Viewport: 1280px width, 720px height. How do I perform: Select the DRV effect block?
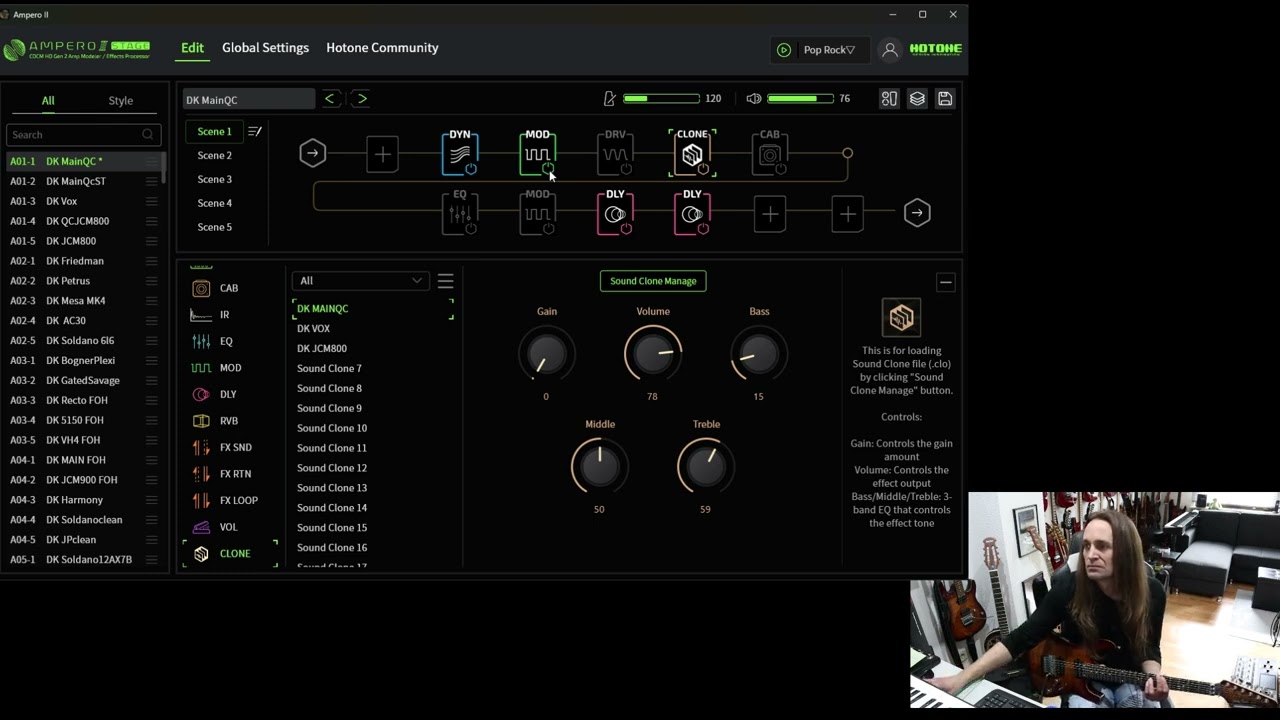coord(615,154)
